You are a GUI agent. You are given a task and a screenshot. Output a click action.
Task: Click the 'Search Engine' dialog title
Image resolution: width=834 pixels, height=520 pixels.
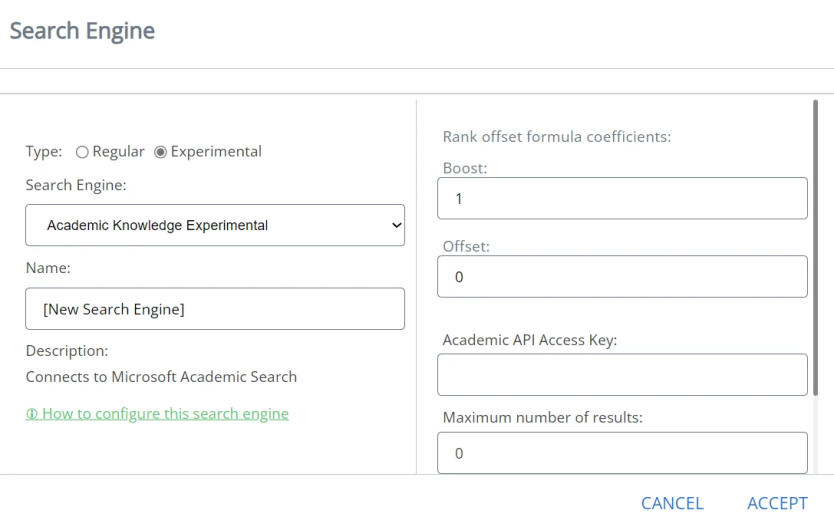(x=83, y=31)
